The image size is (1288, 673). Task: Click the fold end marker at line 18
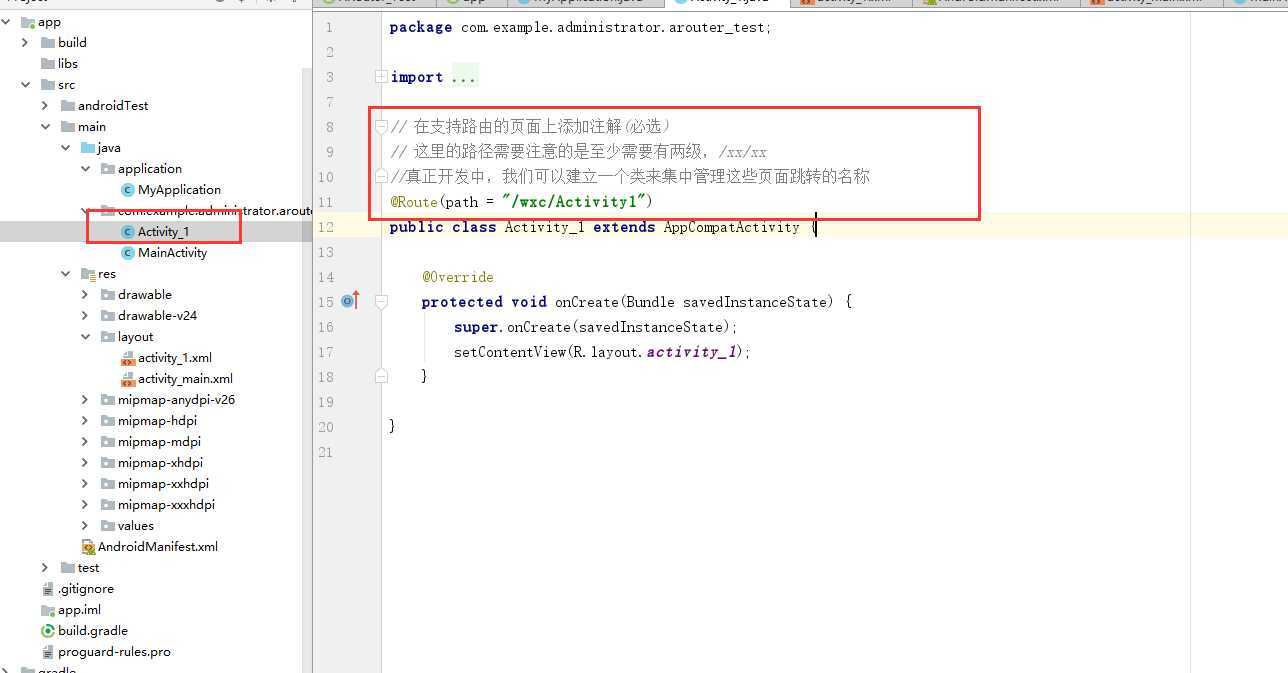coord(381,376)
